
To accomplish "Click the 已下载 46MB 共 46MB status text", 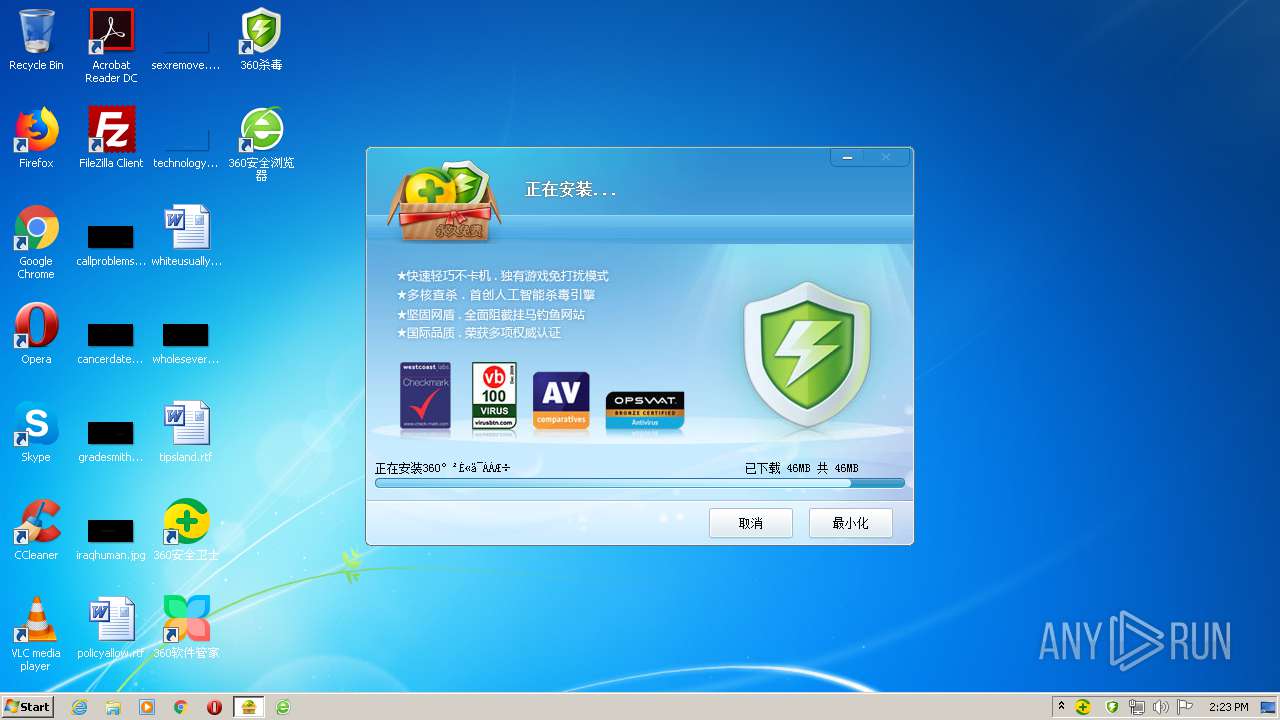I will coord(801,468).
